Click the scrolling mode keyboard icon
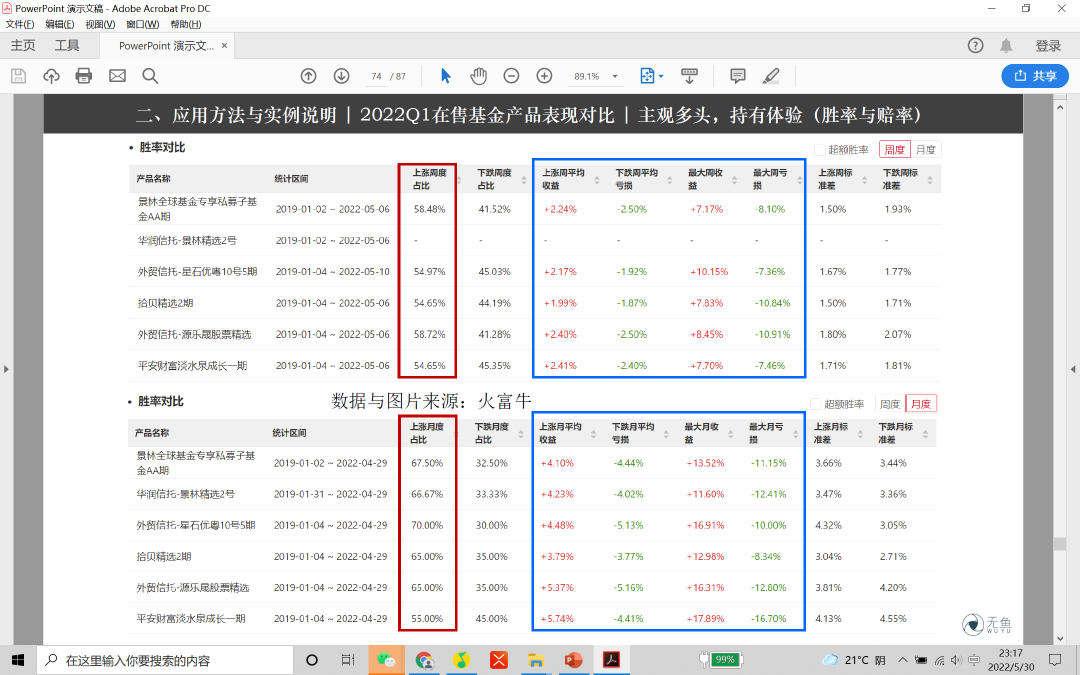Image resolution: width=1080 pixels, height=675 pixels. (689, 76)
